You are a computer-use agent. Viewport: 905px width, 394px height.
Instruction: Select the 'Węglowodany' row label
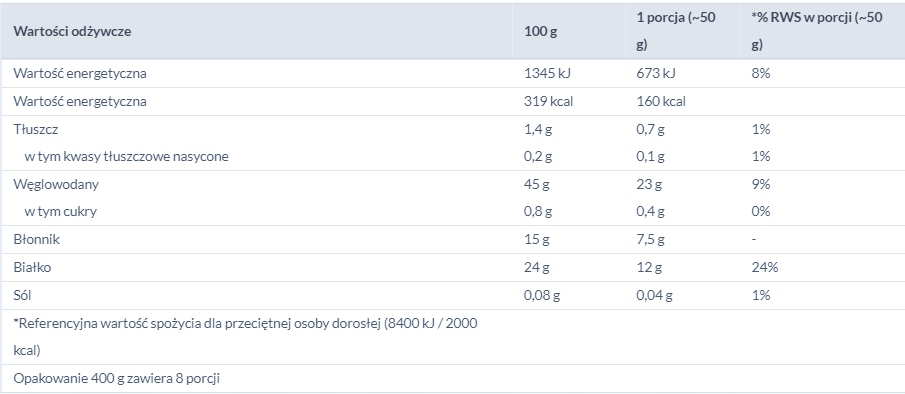coord(56,185)
